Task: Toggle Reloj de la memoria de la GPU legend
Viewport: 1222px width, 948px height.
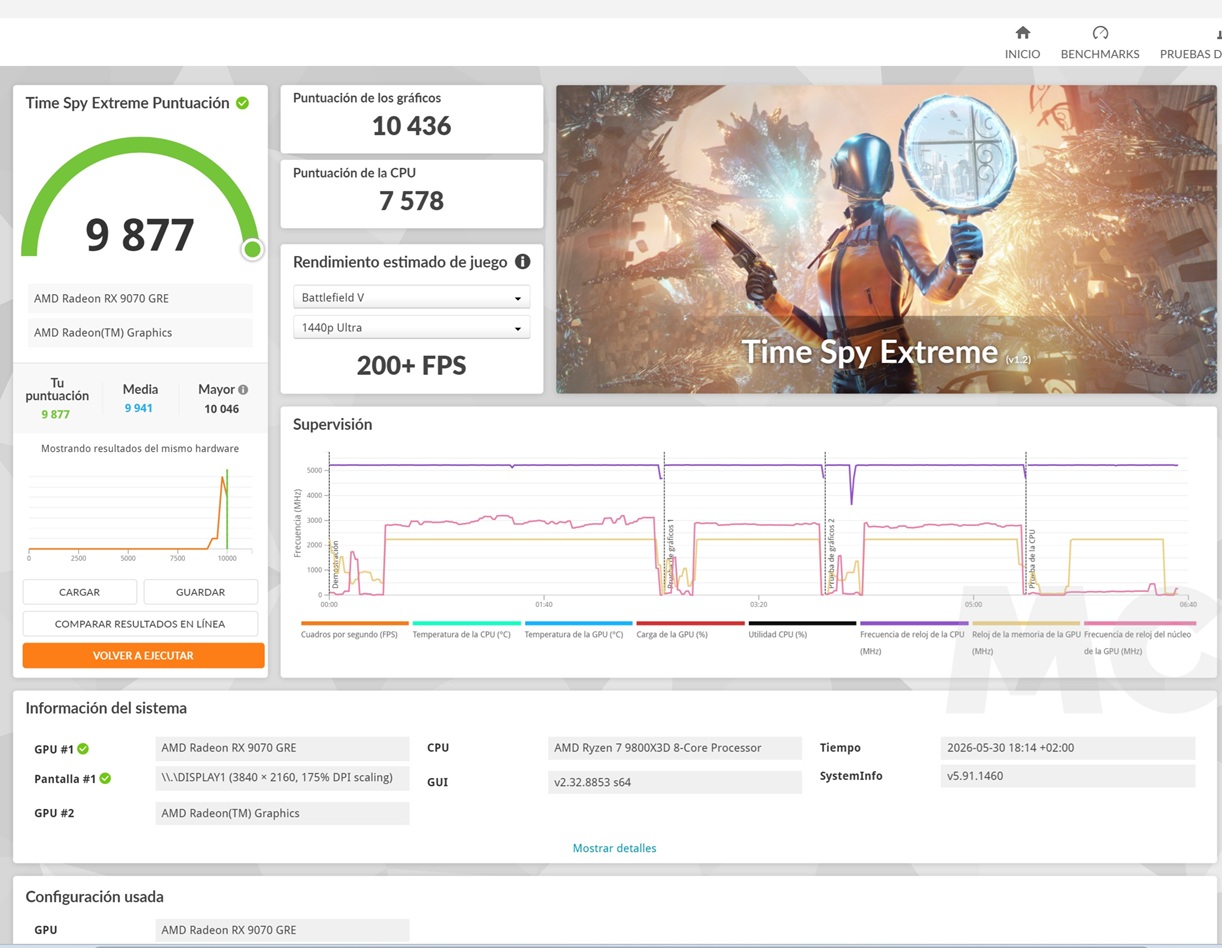Action: pyautogui.click(x=1026, y=642)
